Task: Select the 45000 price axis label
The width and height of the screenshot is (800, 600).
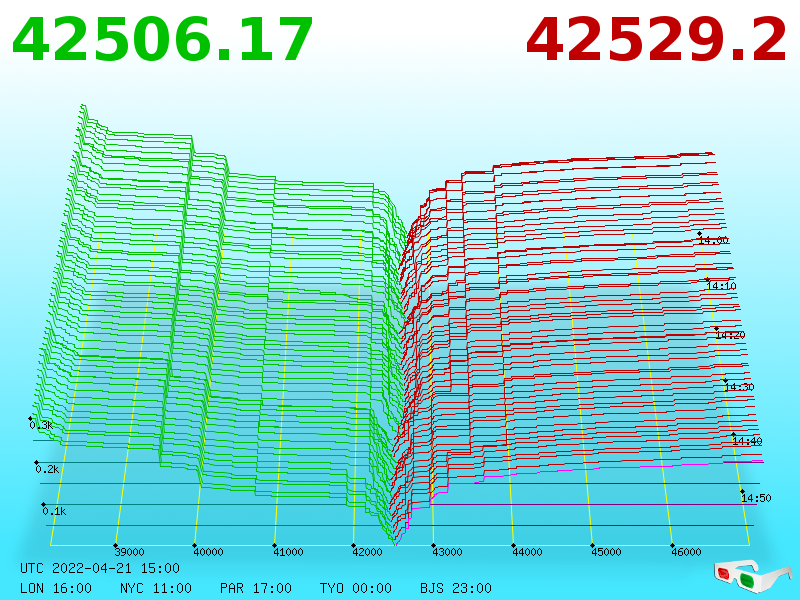Action: pos(606,552)
